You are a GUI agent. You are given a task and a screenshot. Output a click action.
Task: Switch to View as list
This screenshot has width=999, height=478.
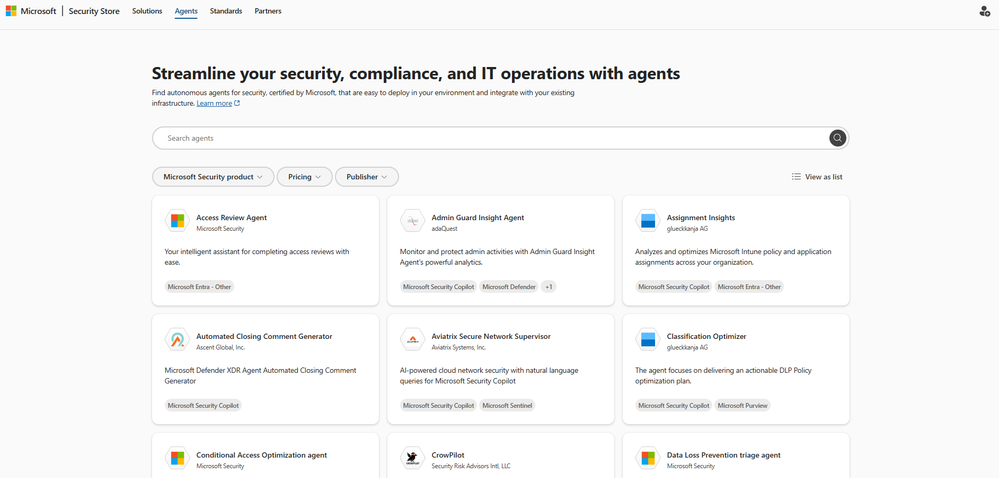click(x=817, y=177)
